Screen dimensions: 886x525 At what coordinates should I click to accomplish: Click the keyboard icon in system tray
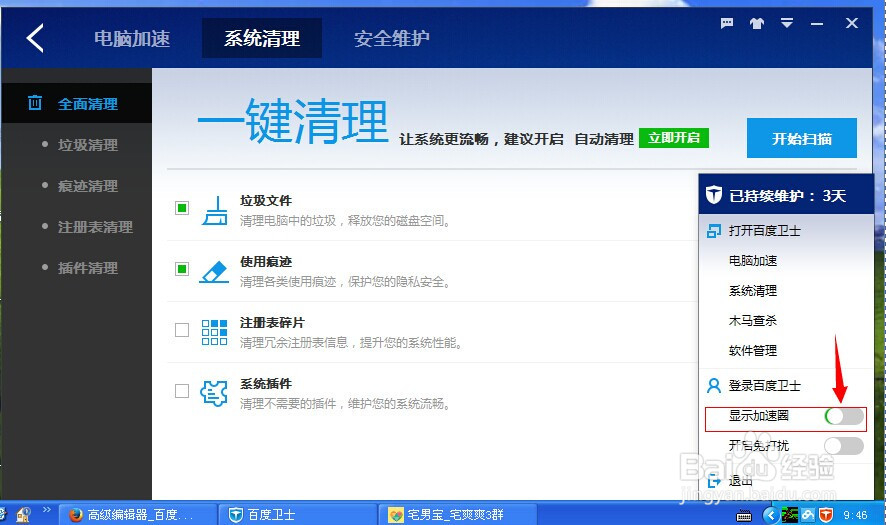click(744, 515)
